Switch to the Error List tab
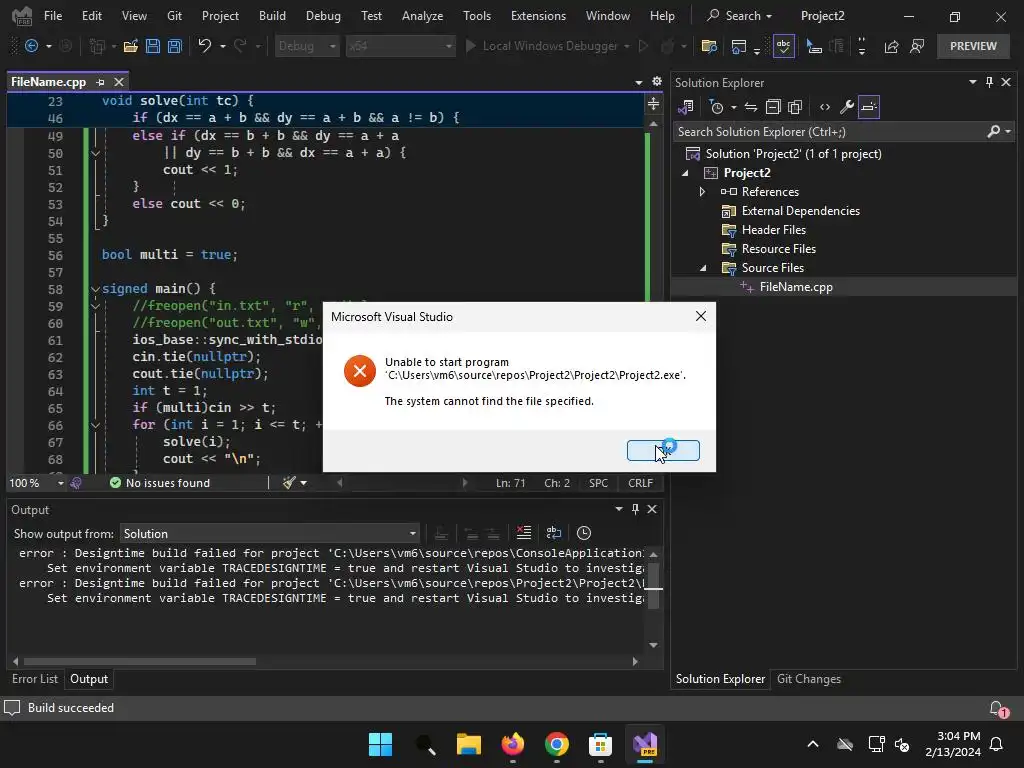The image size is (1024, 768). [x=35, y=679]
